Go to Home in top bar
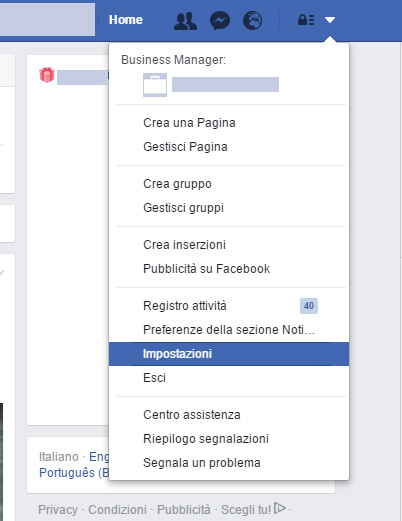 [126, 20]
